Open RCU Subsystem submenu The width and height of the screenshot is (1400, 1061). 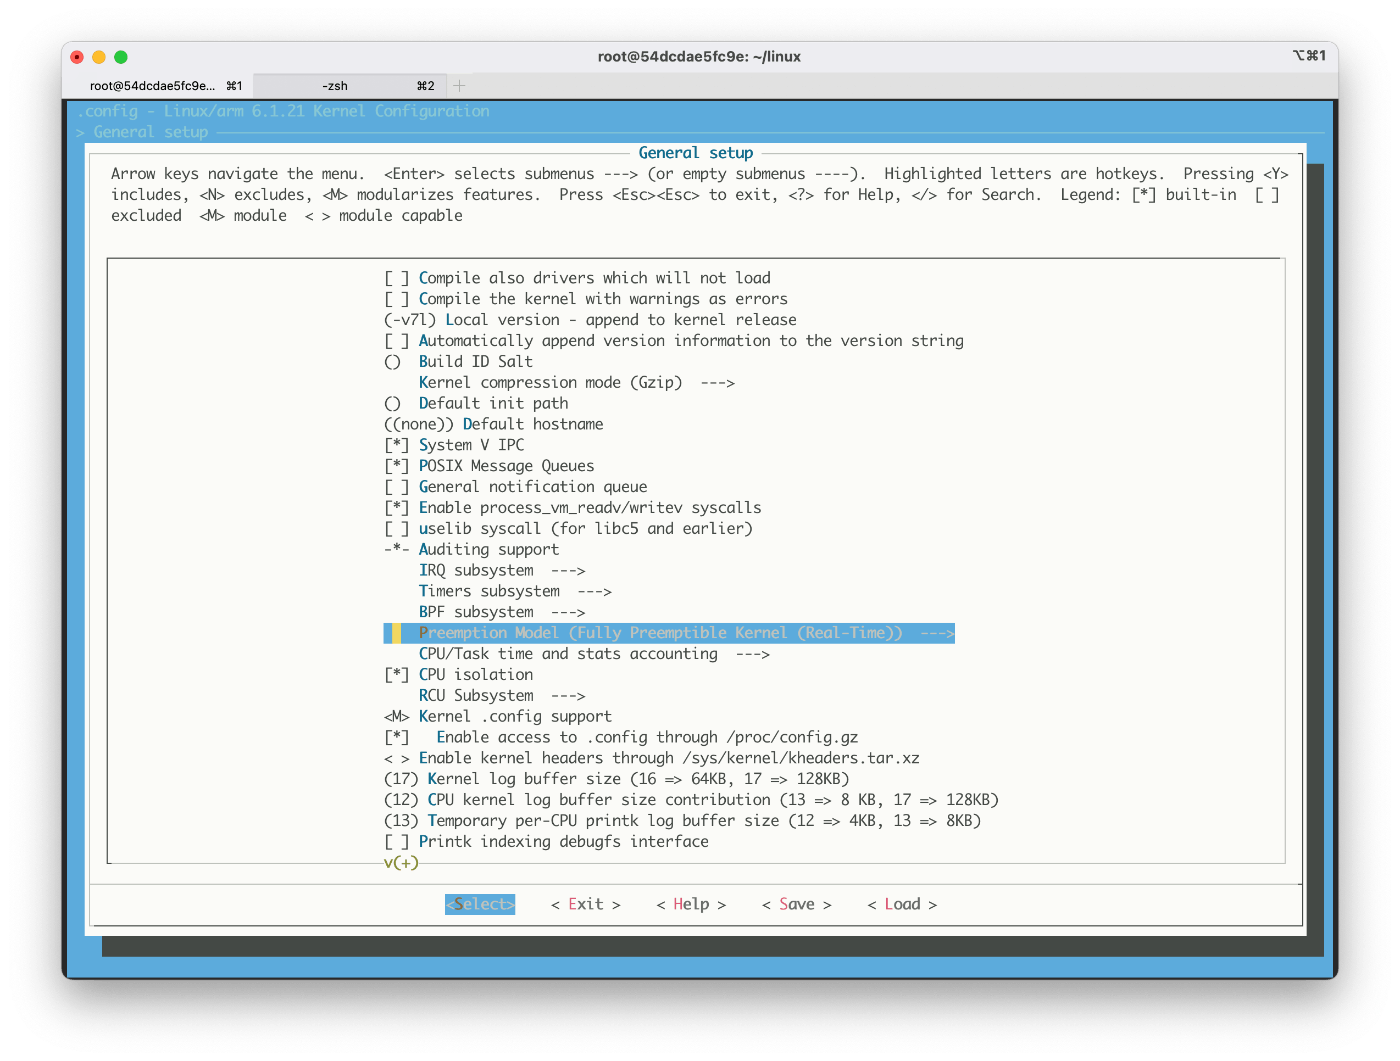(502, 696)
